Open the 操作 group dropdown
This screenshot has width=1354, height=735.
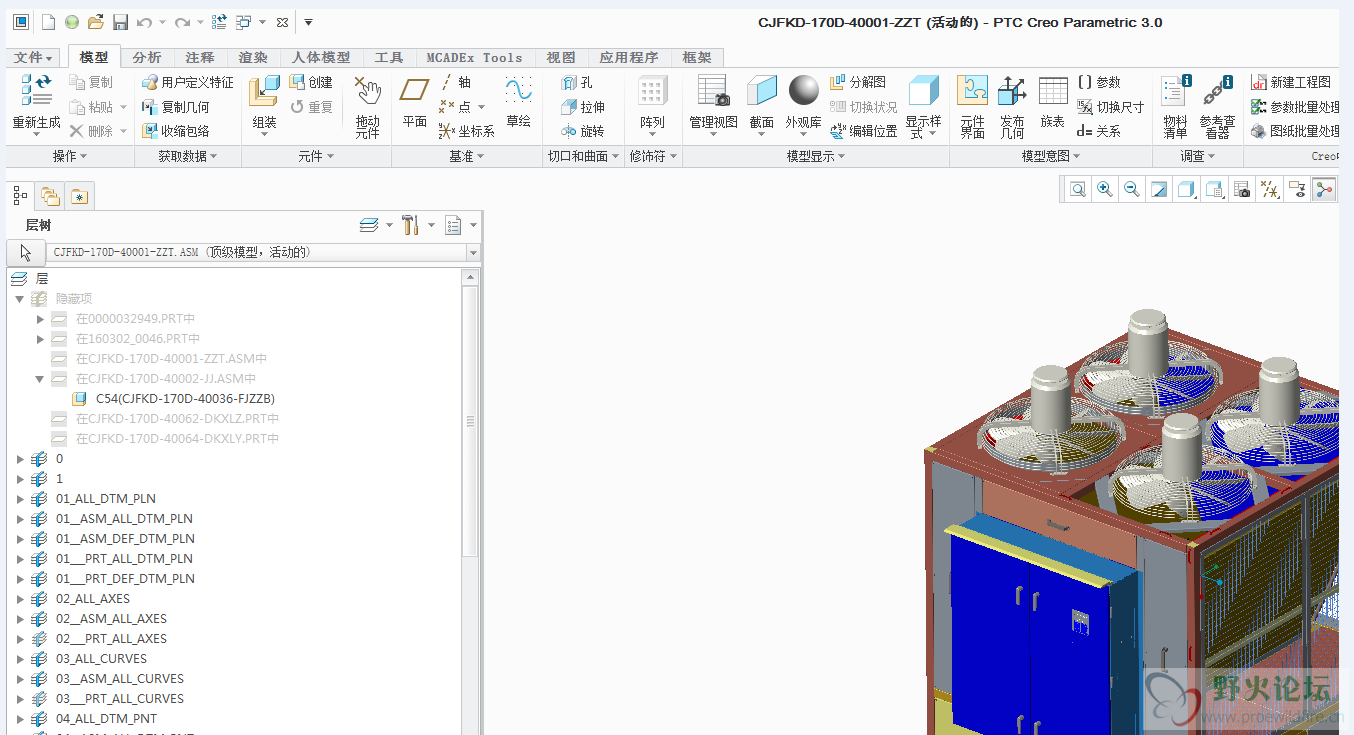coord(70,156)
